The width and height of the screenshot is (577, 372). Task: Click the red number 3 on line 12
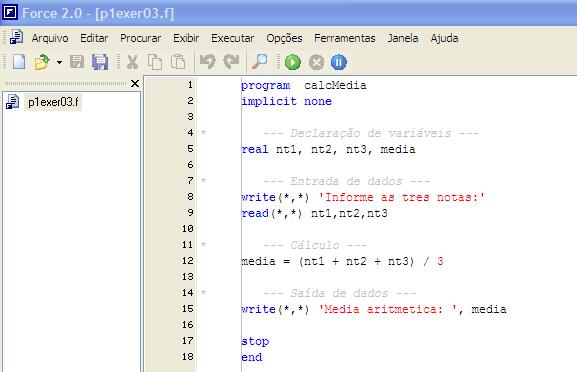click(x=440, y=261)
